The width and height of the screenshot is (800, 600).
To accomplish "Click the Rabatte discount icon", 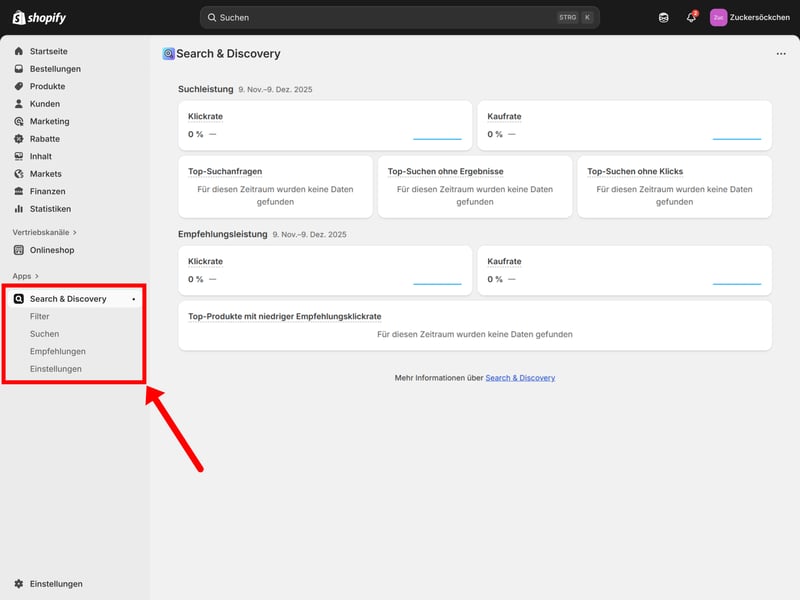I will [19, 139].
